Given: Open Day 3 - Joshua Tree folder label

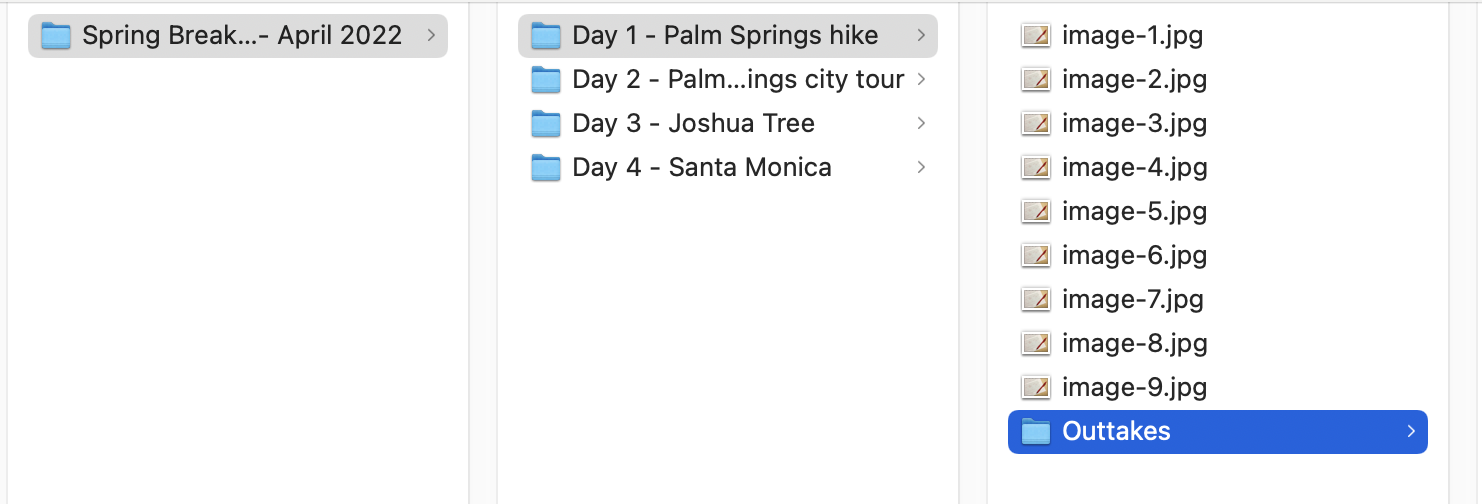Looking at the screenshot, I should pyautogui.click(x=694, y=124).
